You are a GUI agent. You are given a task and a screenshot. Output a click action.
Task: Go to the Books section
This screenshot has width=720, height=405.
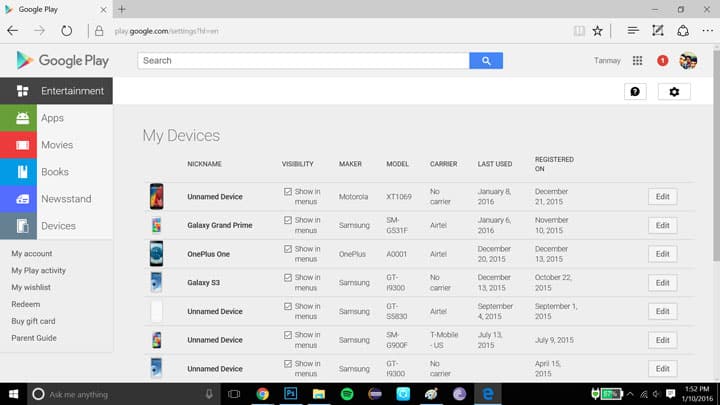[x=56, y=172]
